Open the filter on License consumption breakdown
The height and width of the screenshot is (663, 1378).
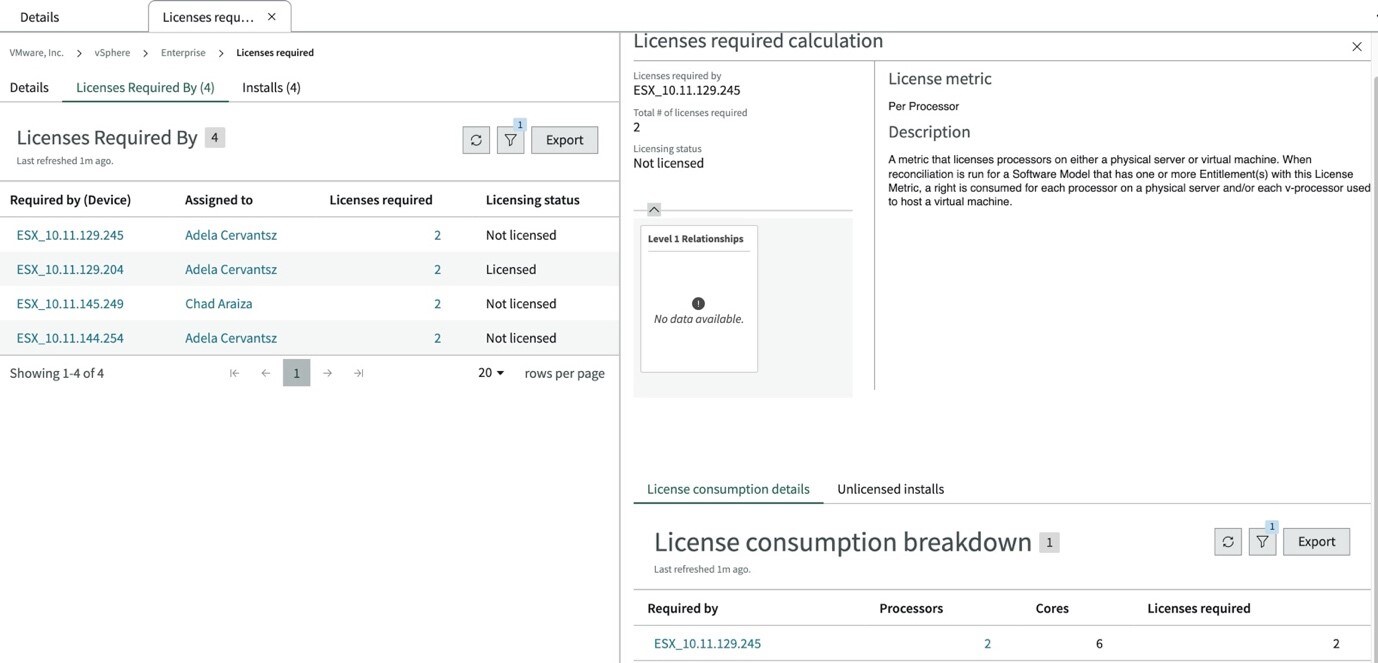[x=1261, y=540]
